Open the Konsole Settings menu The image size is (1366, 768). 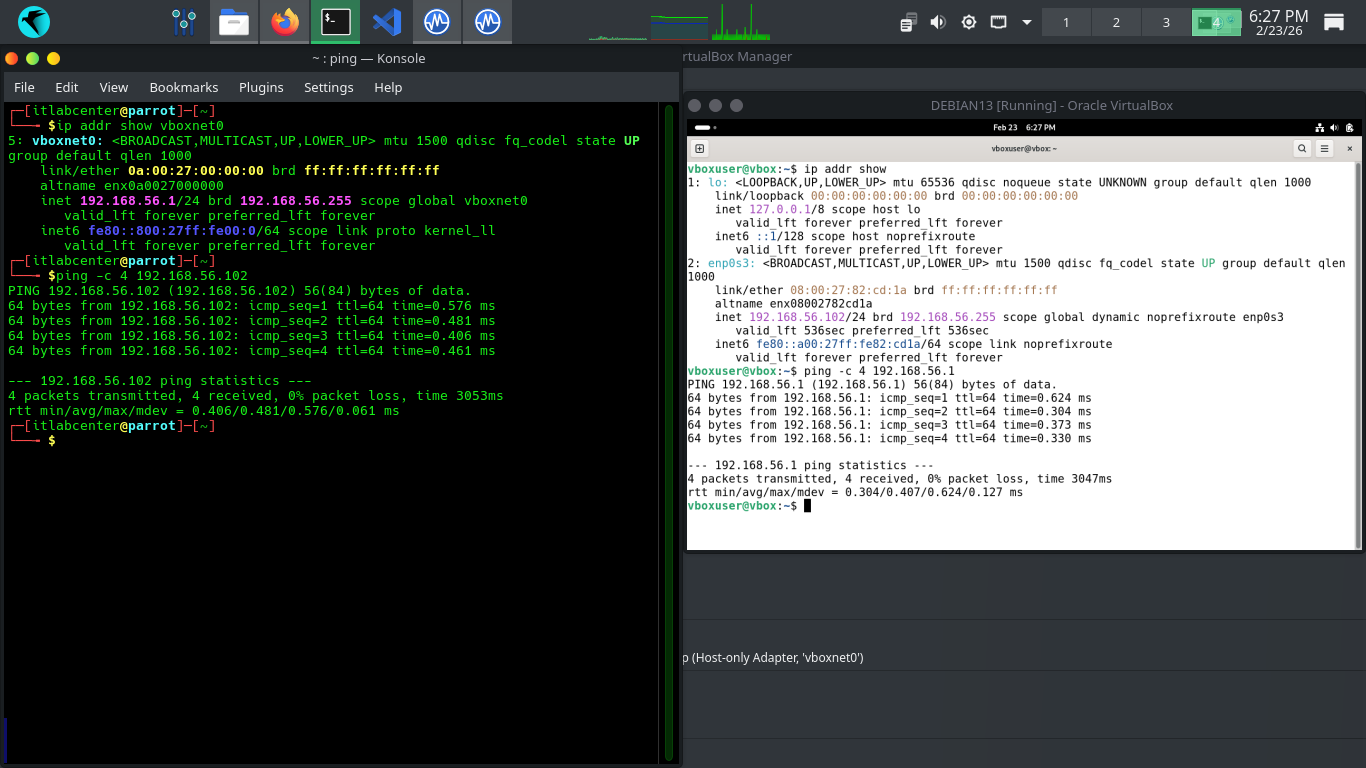tap(328, 87)
